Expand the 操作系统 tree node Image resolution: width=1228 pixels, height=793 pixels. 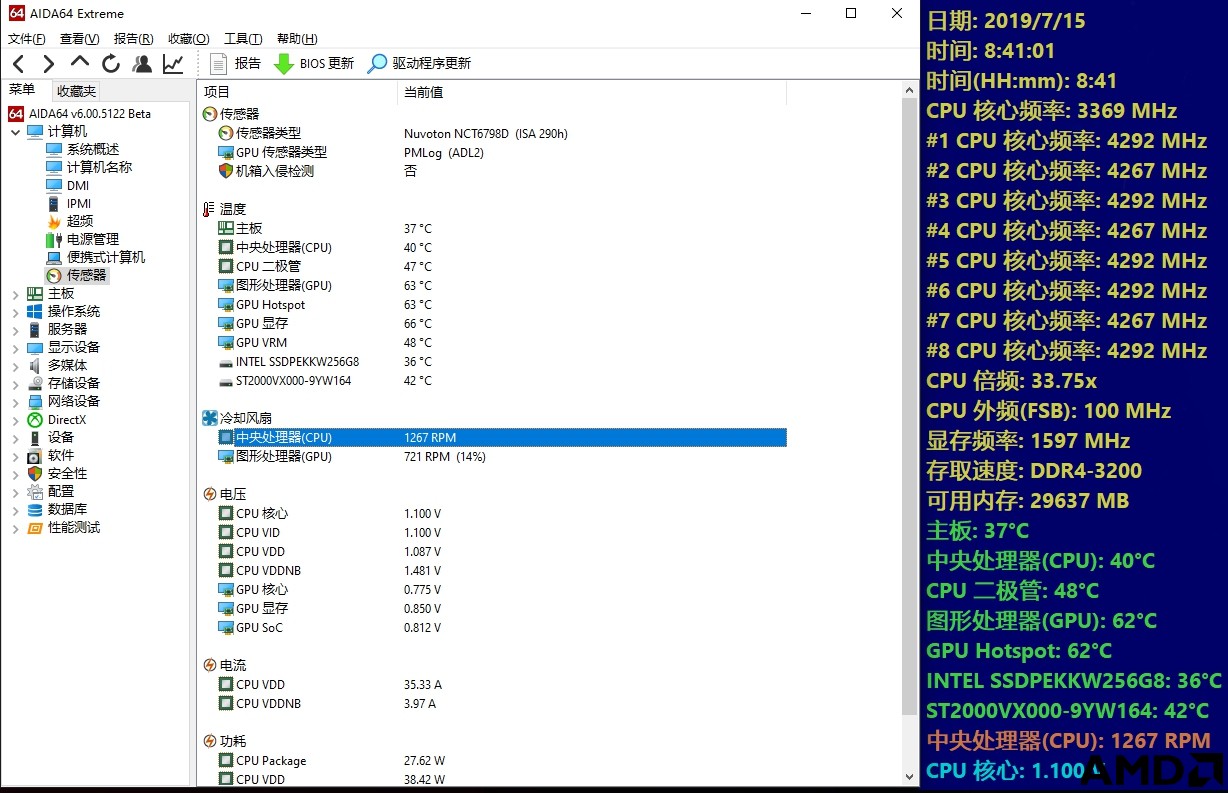(15, 311)
